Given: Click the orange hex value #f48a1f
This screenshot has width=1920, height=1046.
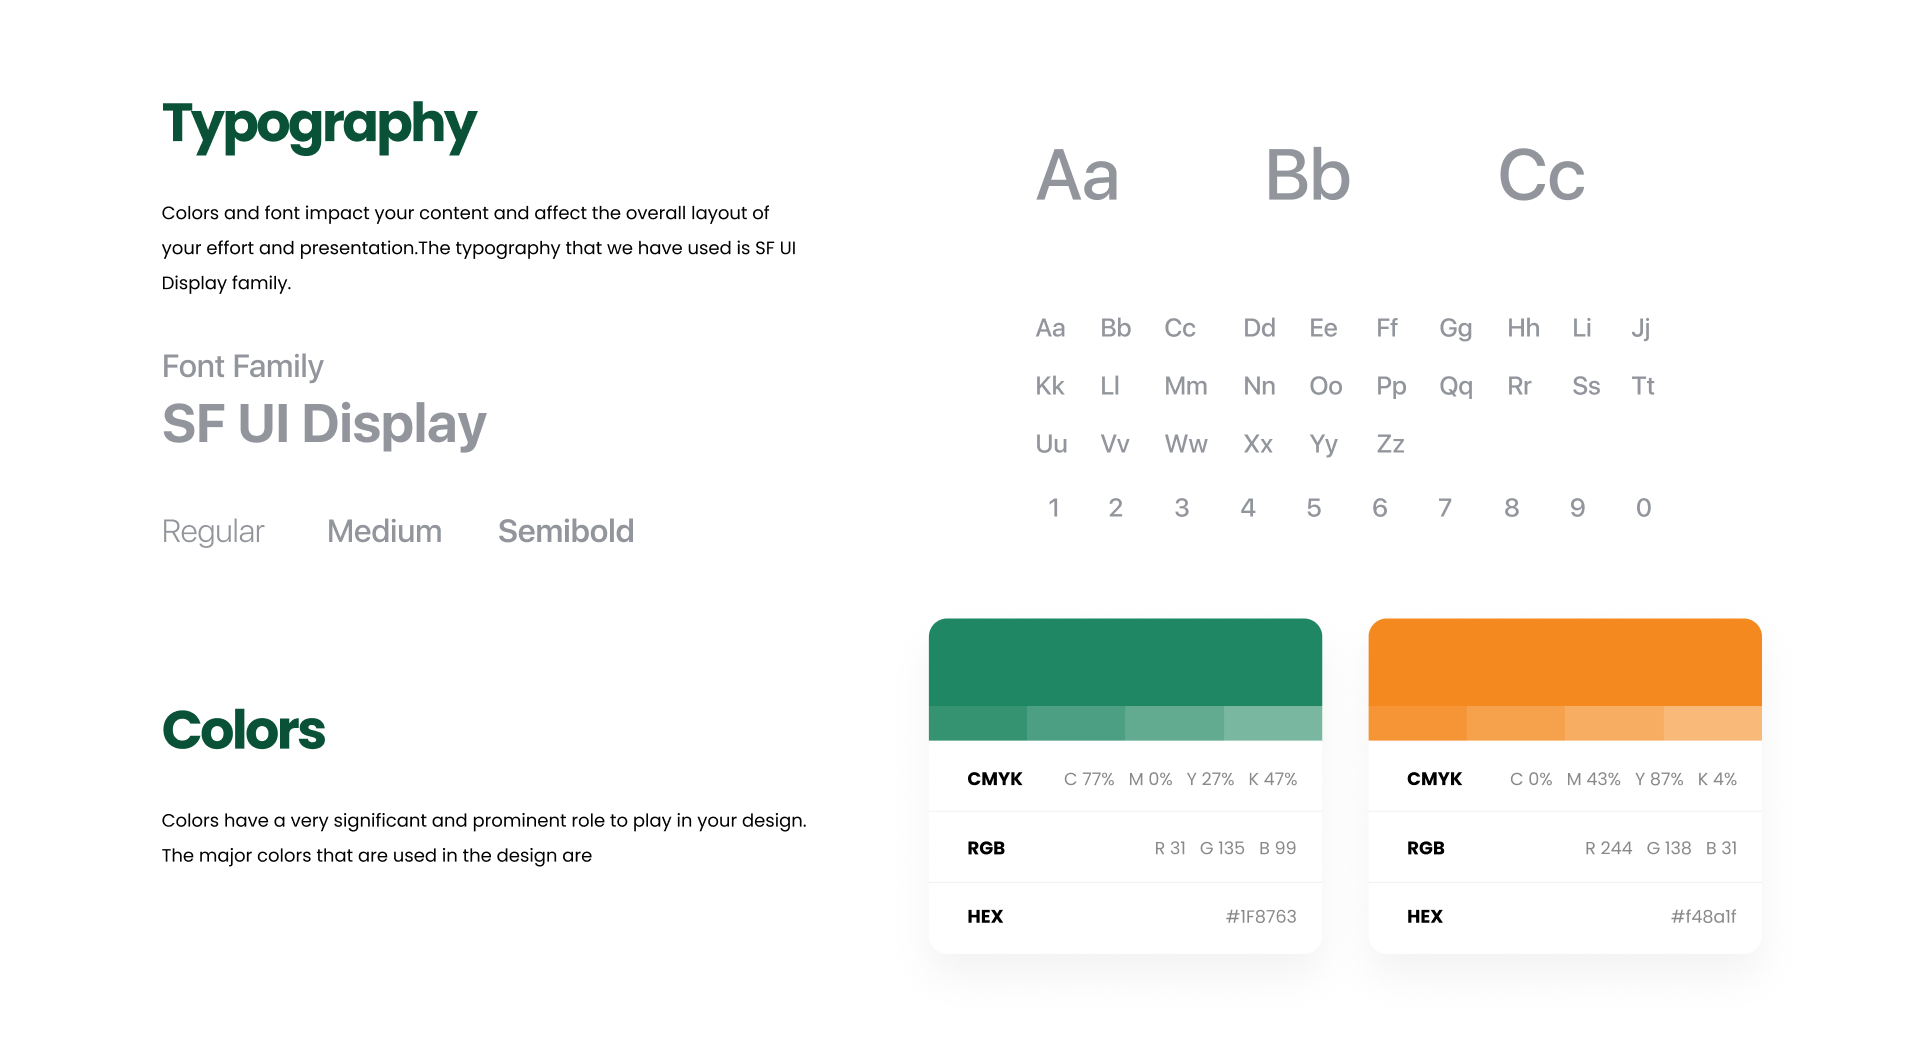Looking at the screenshot, I should (x=1704, y=917).
